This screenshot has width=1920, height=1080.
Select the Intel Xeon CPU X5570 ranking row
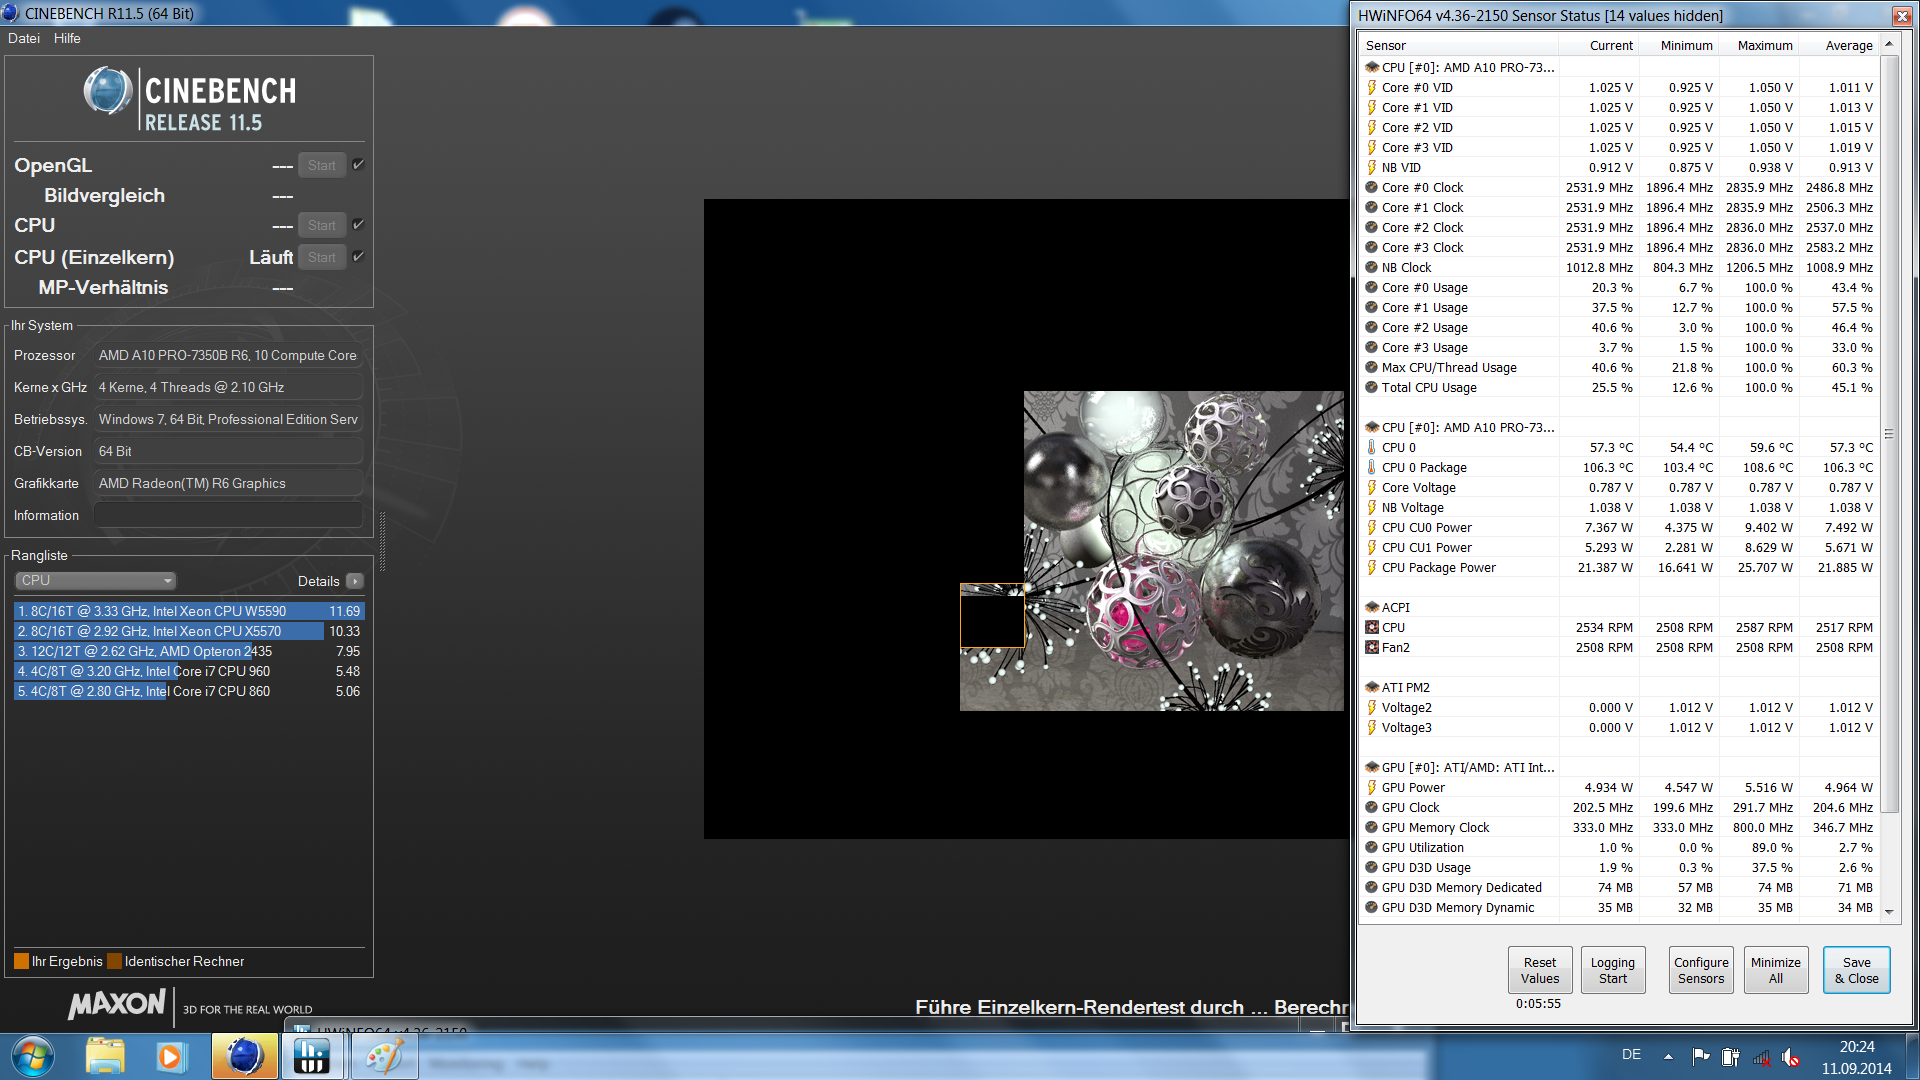point(189,631)
